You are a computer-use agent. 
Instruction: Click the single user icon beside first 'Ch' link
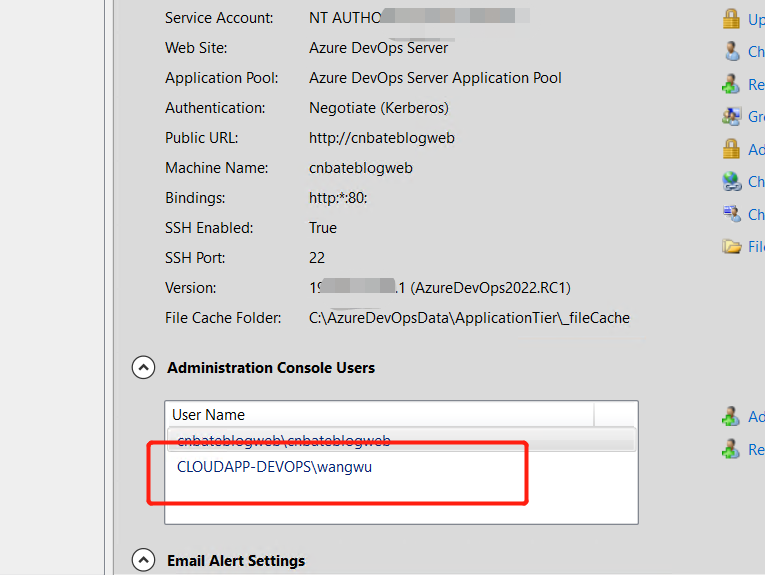click(731, 51)
